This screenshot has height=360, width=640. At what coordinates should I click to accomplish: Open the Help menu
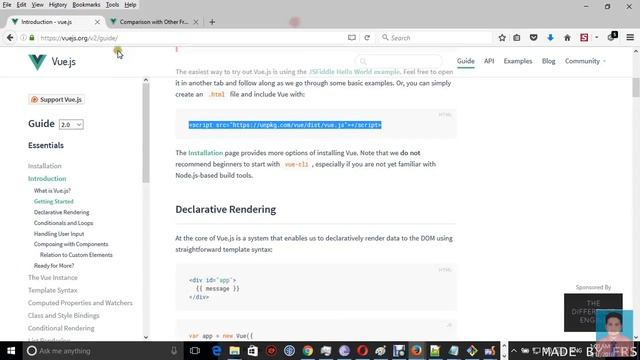130,5
